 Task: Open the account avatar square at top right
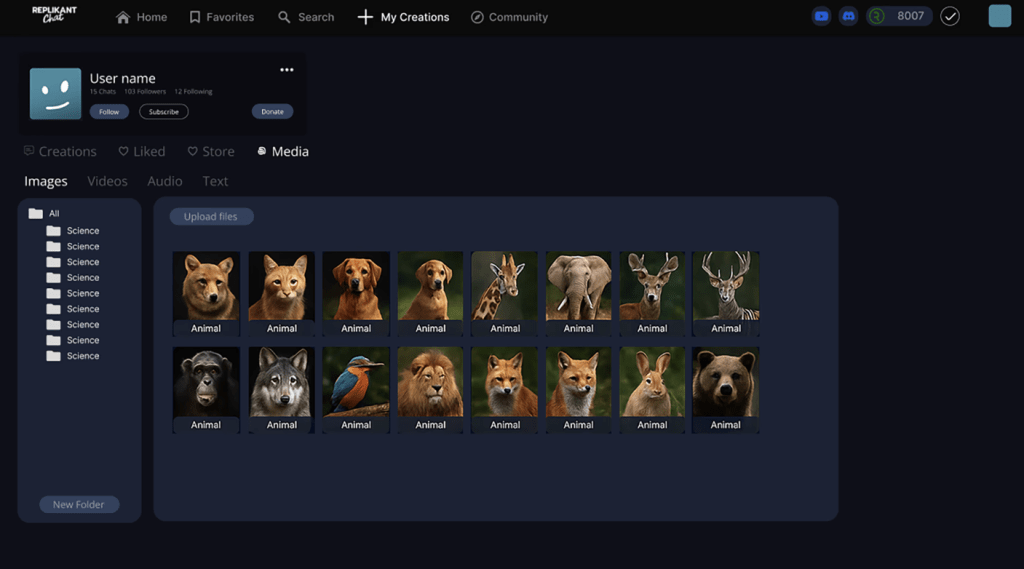[999, 16]
